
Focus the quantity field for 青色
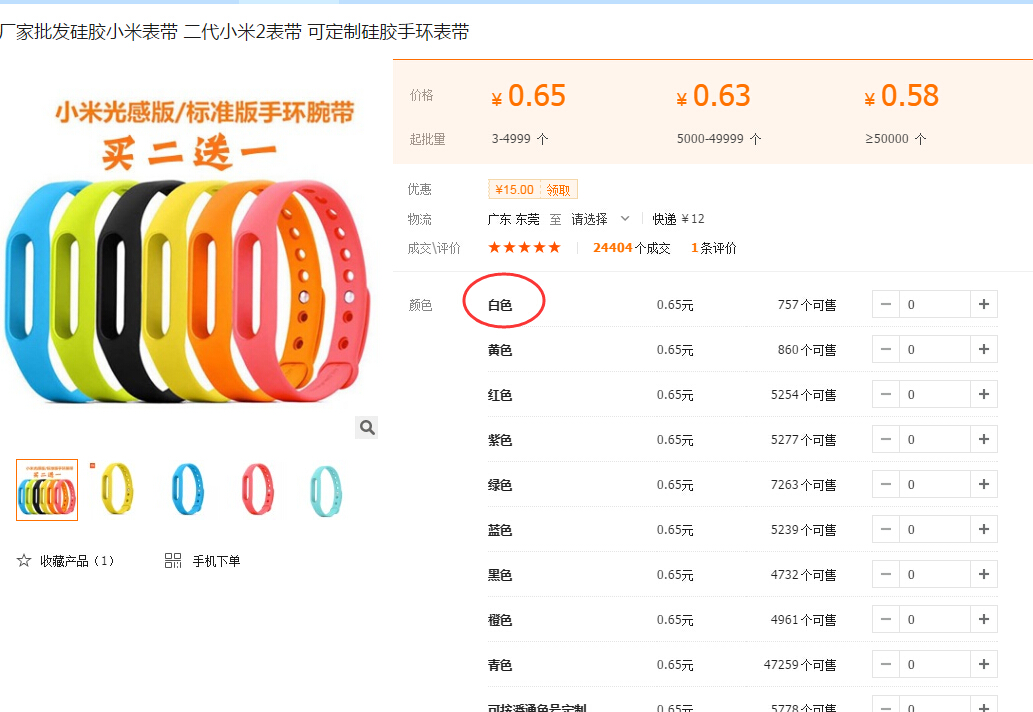935,664
